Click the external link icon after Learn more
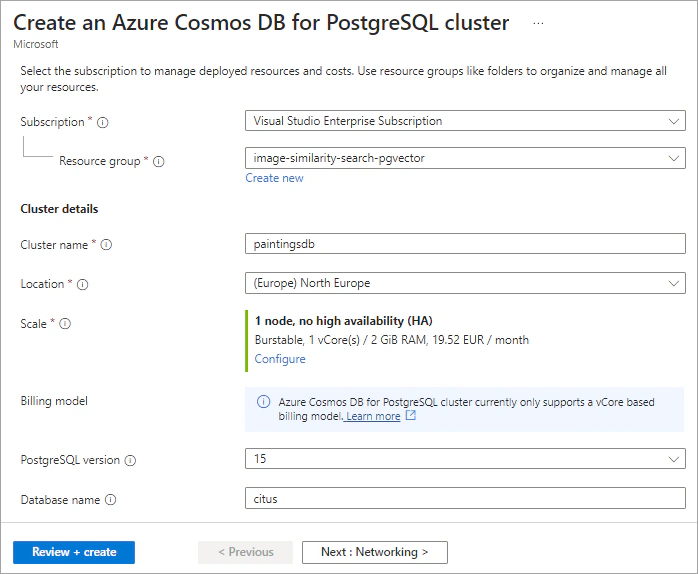Viewport: 698px width, 574px height. point(410,415)
